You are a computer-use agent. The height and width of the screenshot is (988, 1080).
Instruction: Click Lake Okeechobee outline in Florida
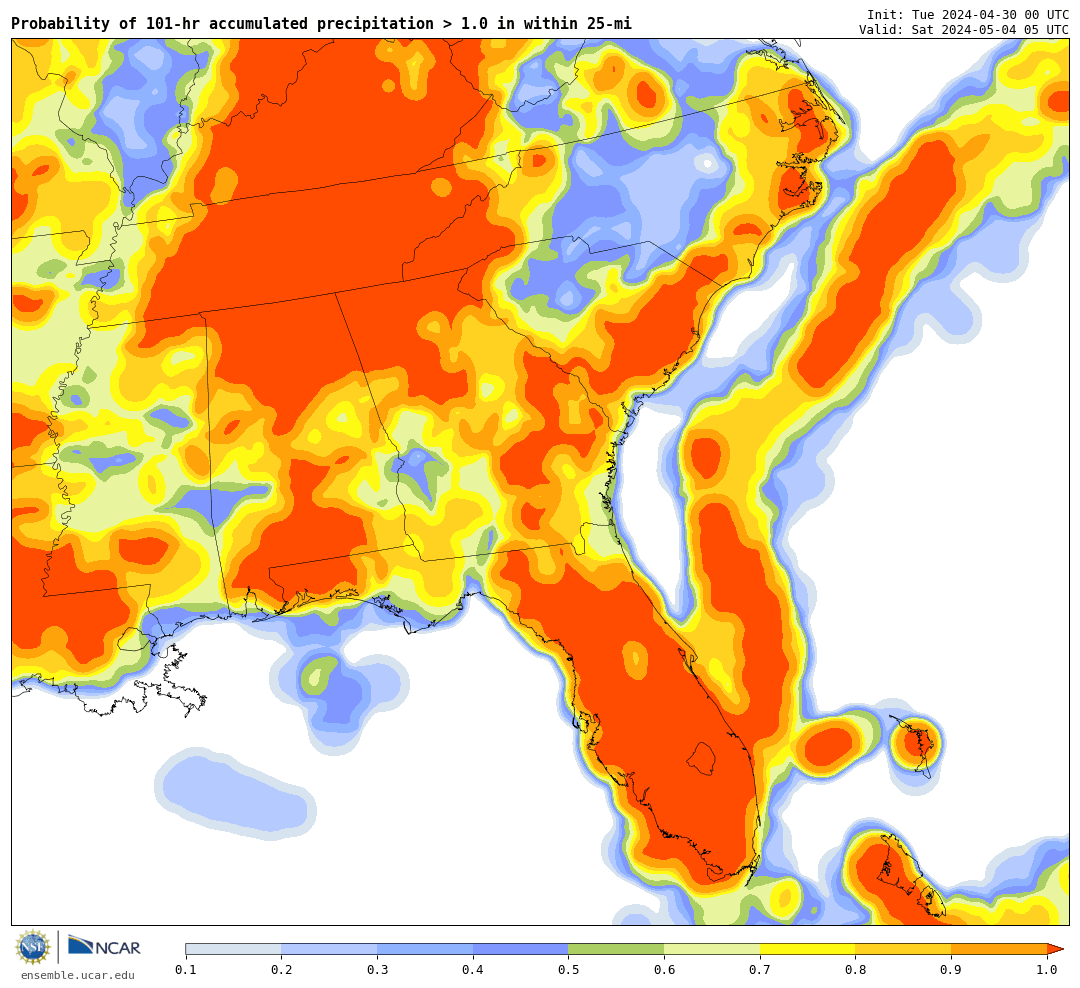pyautogui.click(x=701, y=758)
